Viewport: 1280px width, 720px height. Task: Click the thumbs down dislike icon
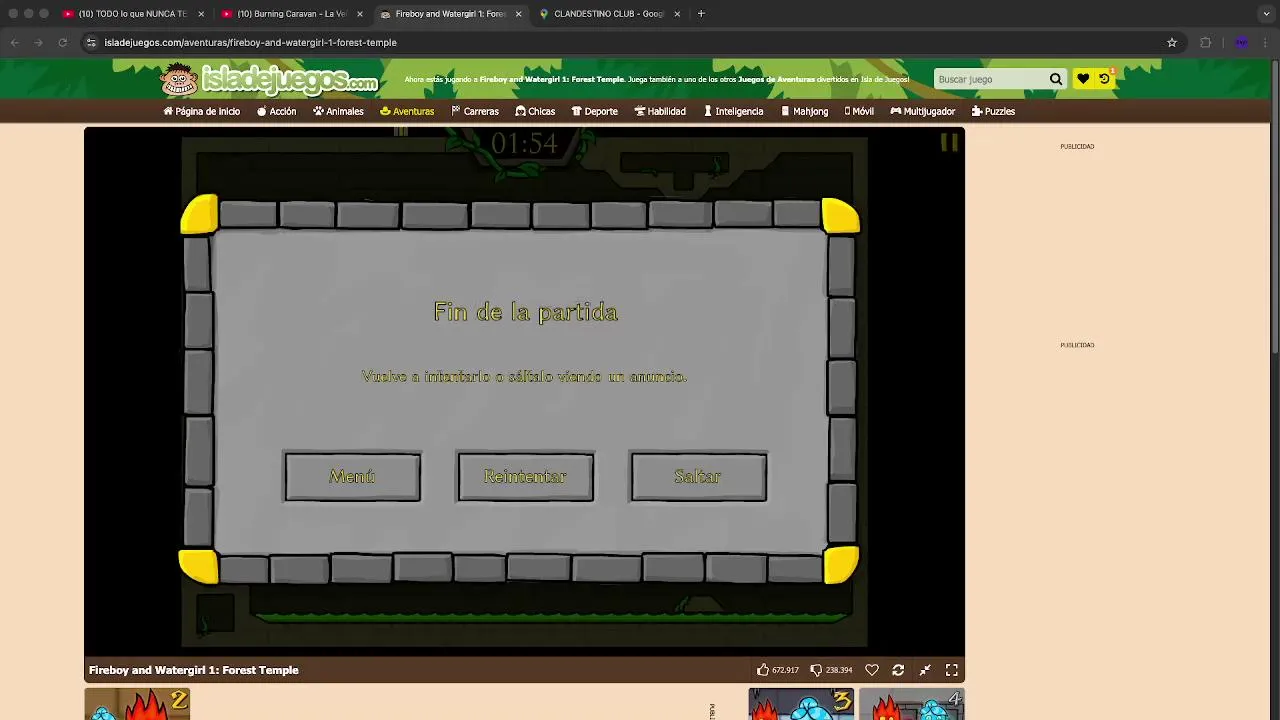coord(816,670)
